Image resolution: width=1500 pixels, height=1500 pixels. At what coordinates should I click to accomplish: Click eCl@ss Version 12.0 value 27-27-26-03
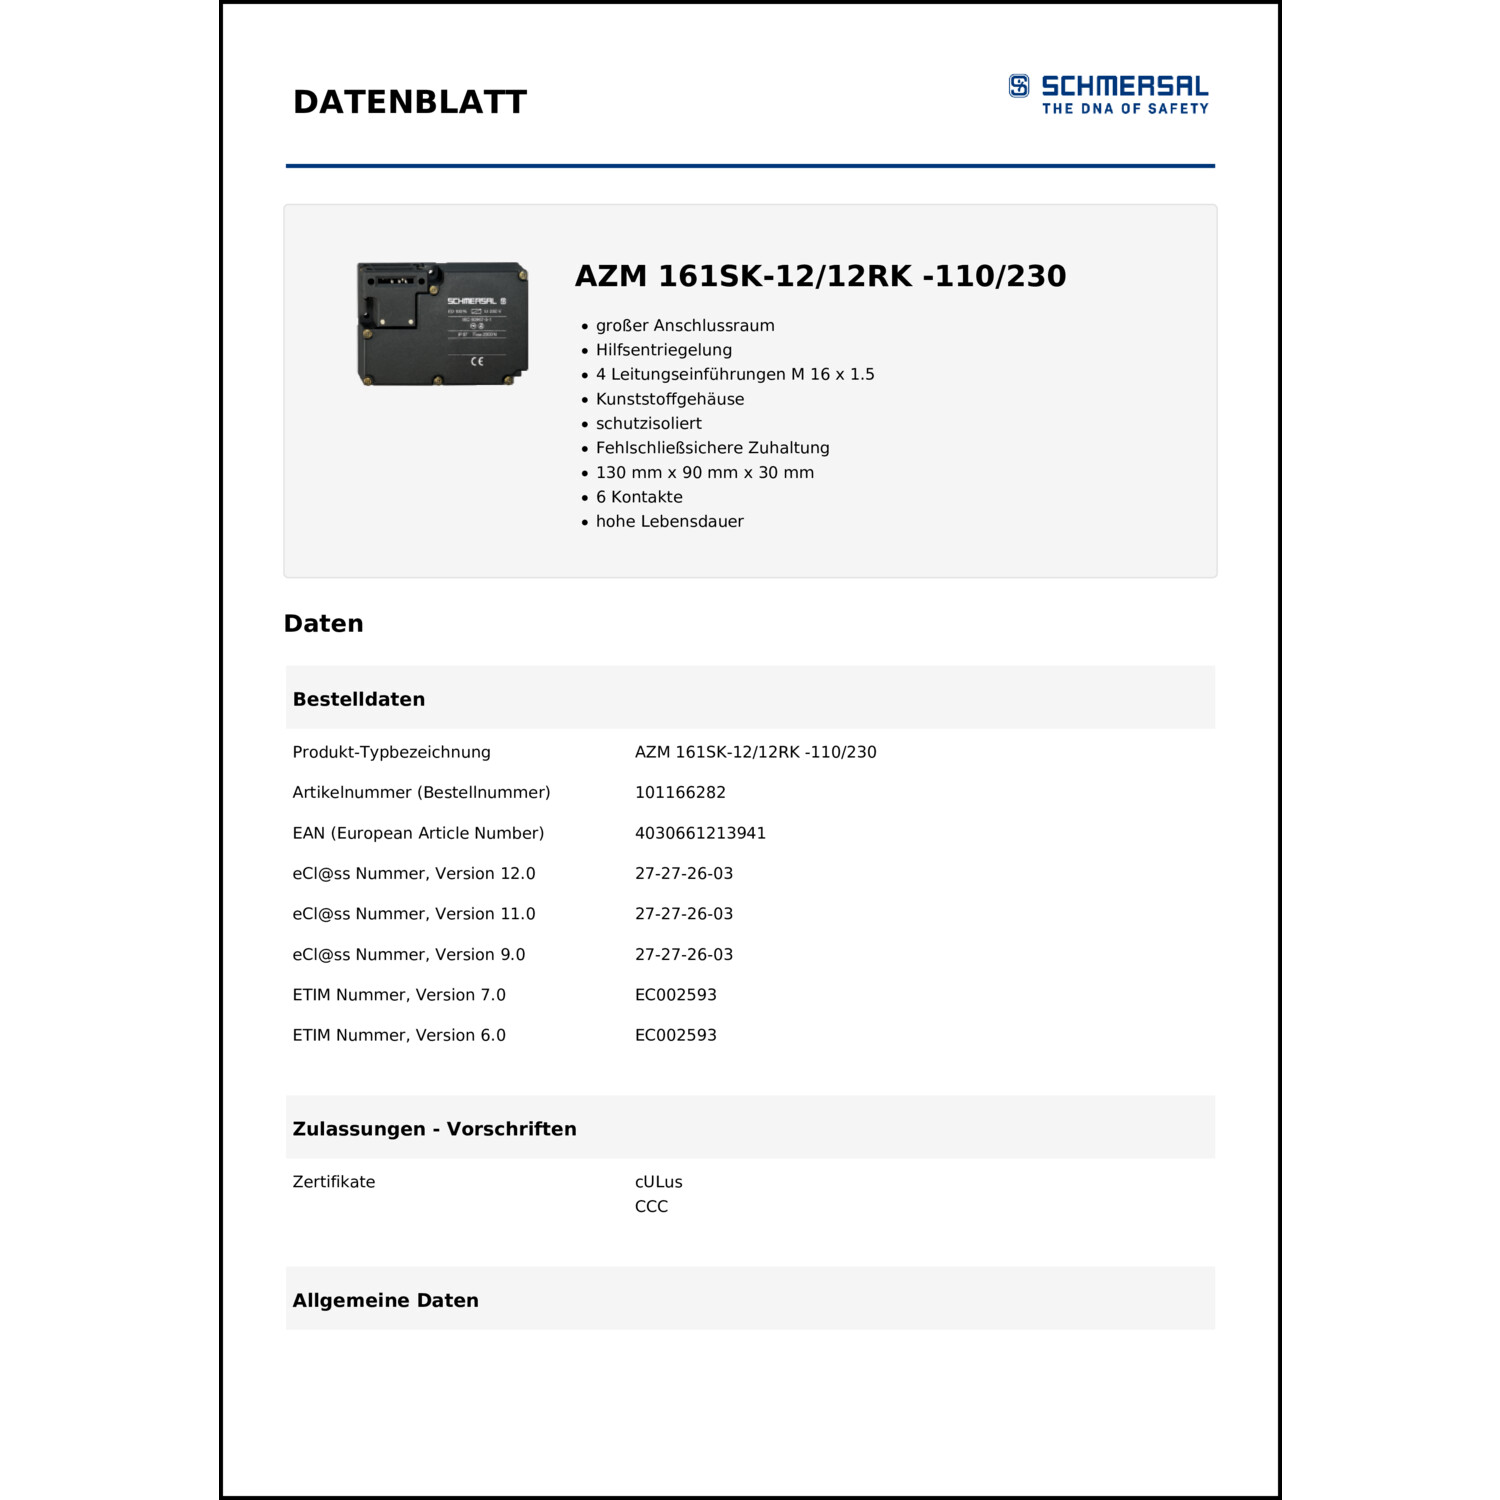coord(684,873)
